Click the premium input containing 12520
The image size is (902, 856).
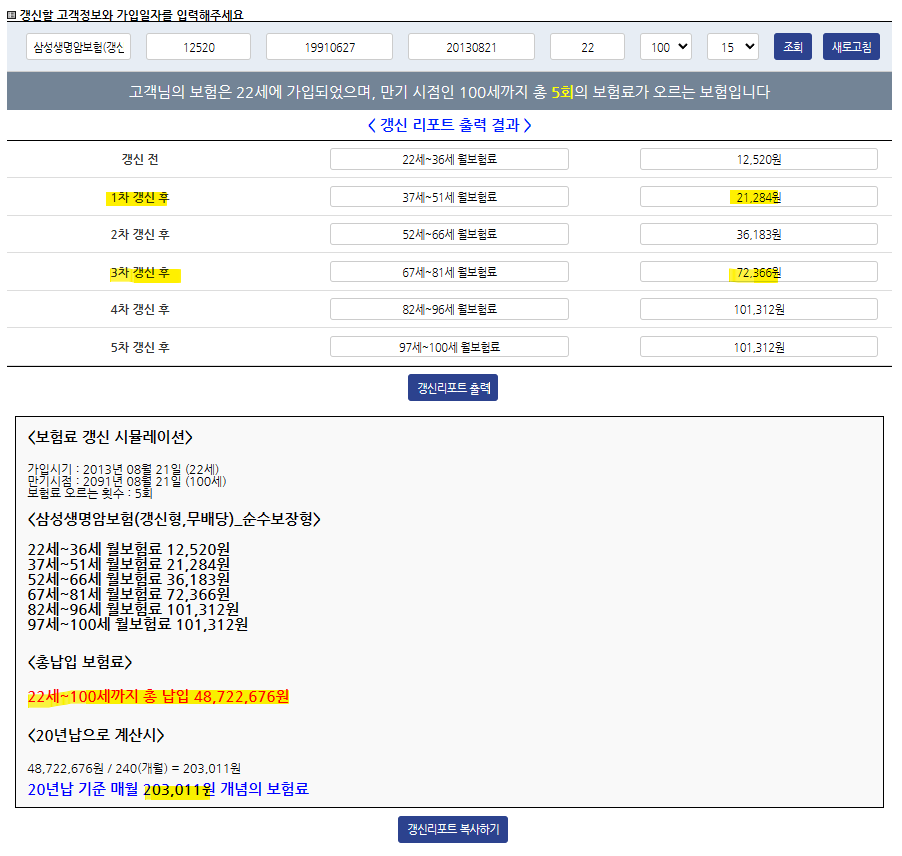198,47
